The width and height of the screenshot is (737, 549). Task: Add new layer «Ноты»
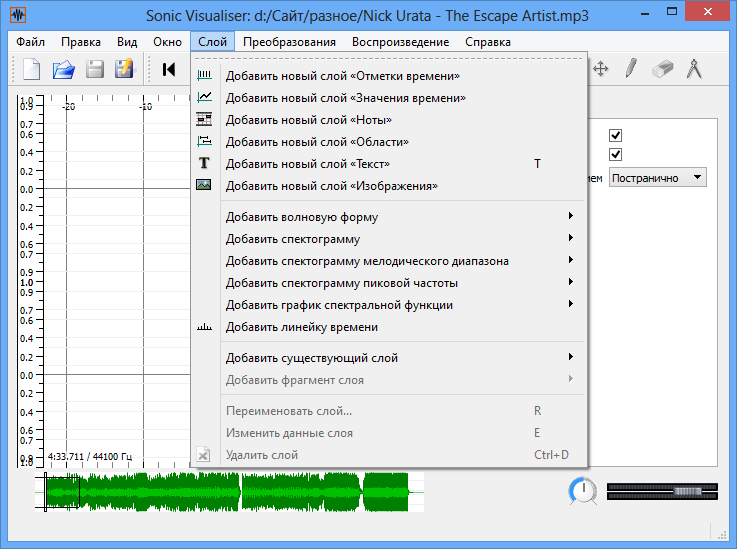[389, 120]
